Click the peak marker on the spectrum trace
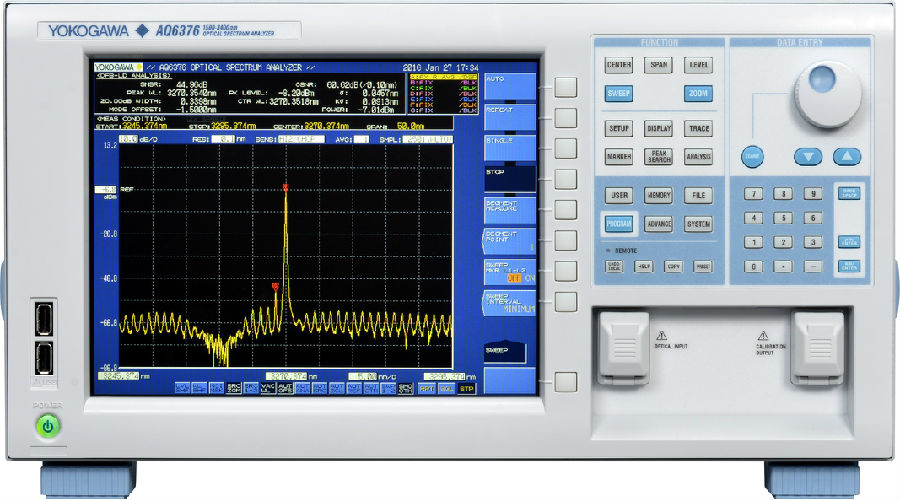900x500 pixels. [285, 187]
